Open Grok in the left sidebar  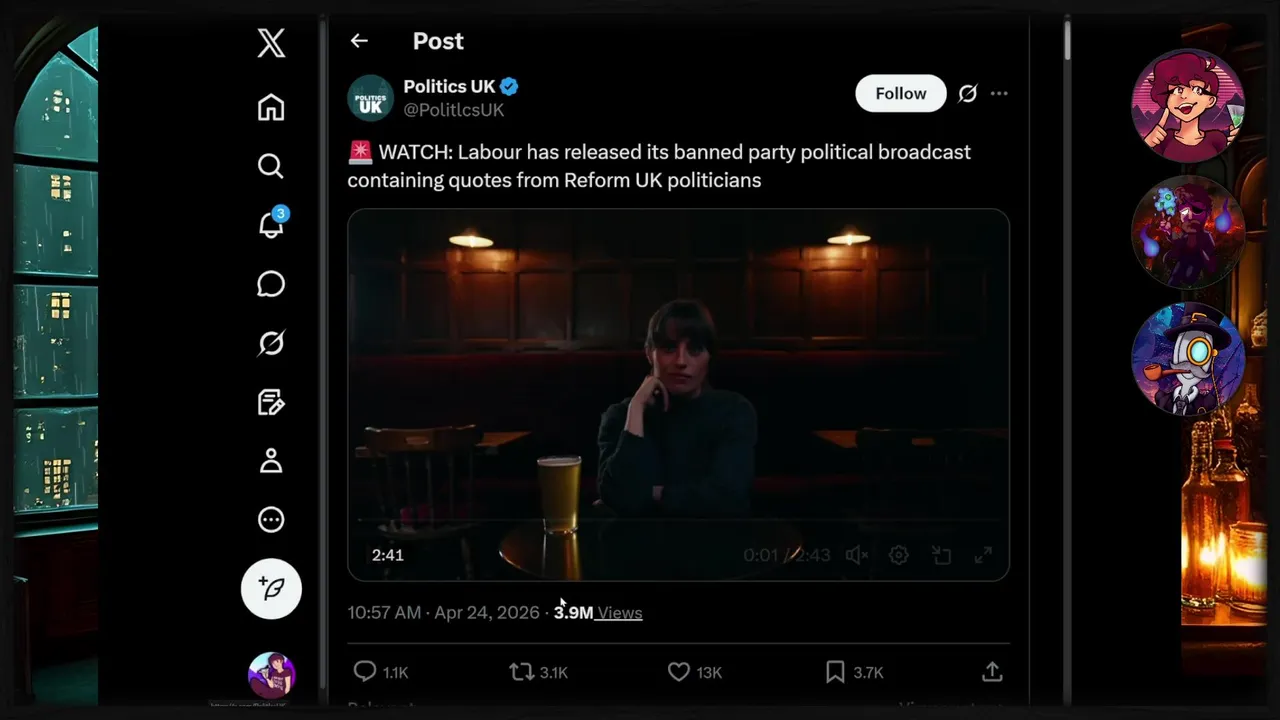click(271, 343)
